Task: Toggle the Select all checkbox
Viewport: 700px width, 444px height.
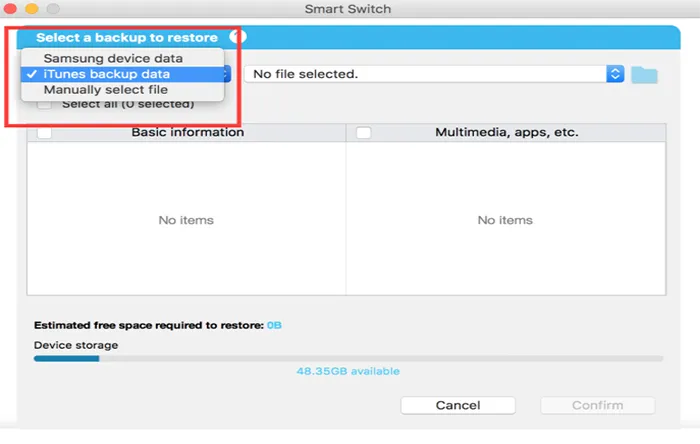Action: tap(45, 104)
